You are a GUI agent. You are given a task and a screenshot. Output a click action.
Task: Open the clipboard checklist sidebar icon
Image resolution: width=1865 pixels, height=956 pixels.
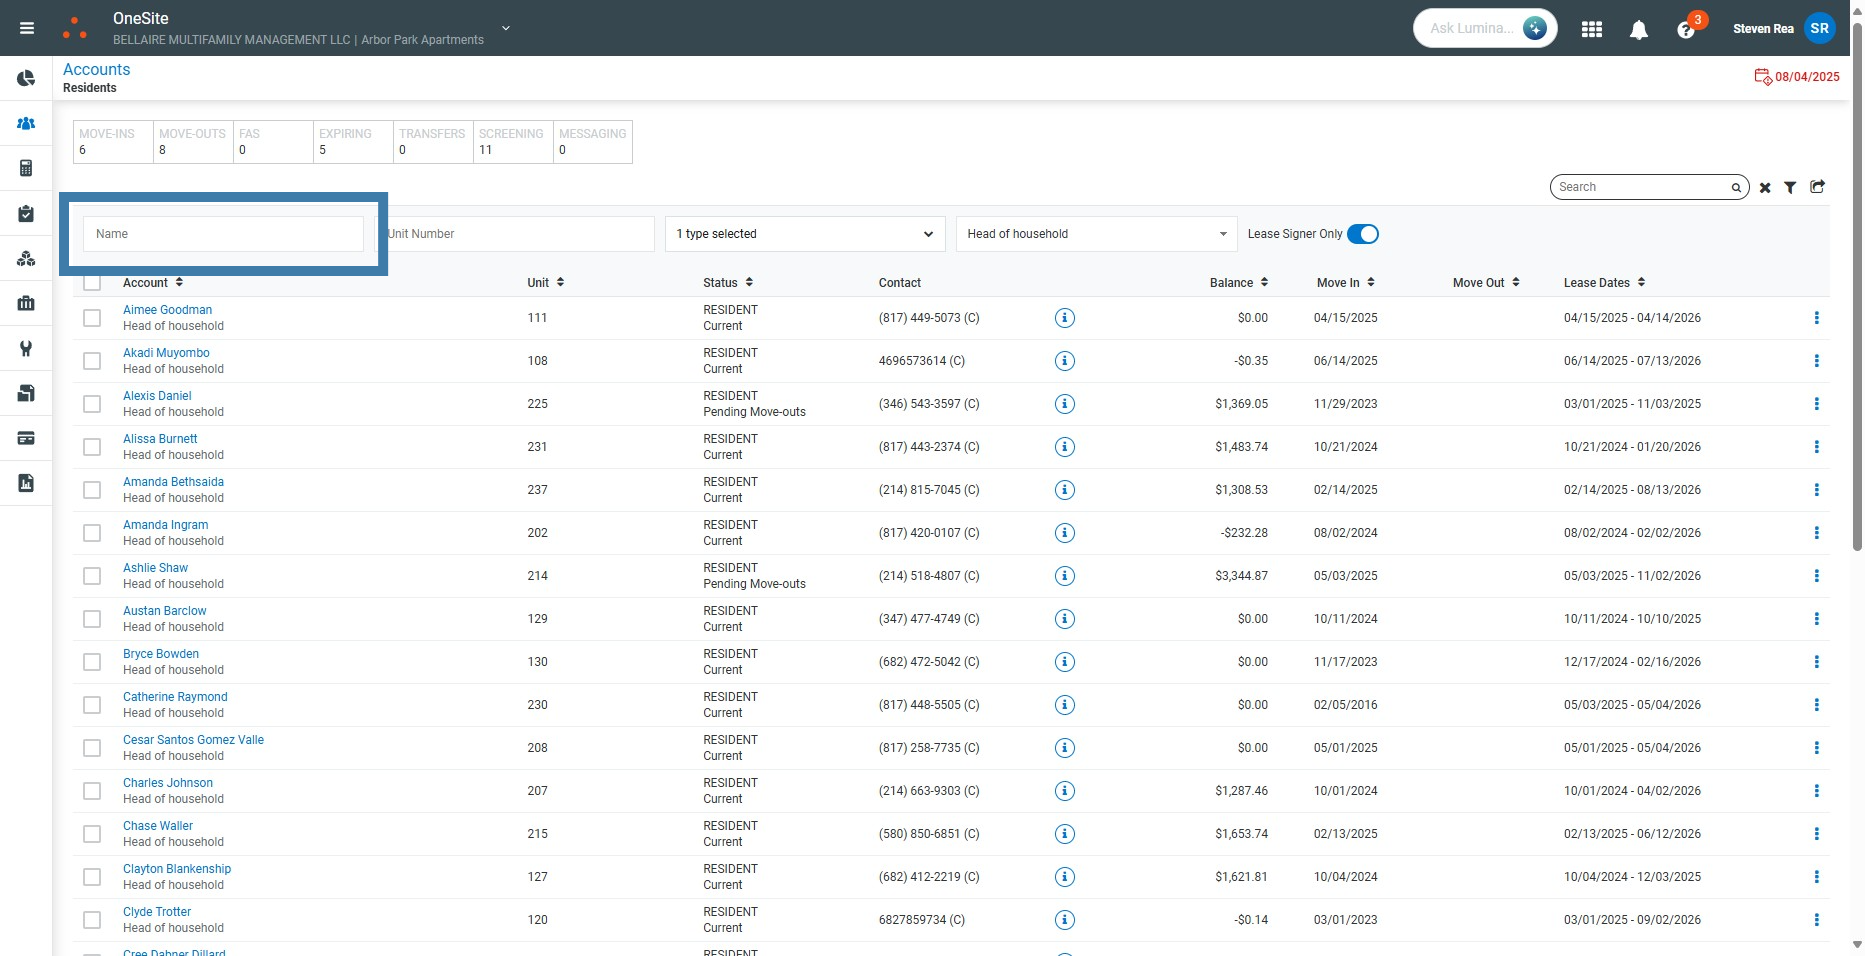26,213
